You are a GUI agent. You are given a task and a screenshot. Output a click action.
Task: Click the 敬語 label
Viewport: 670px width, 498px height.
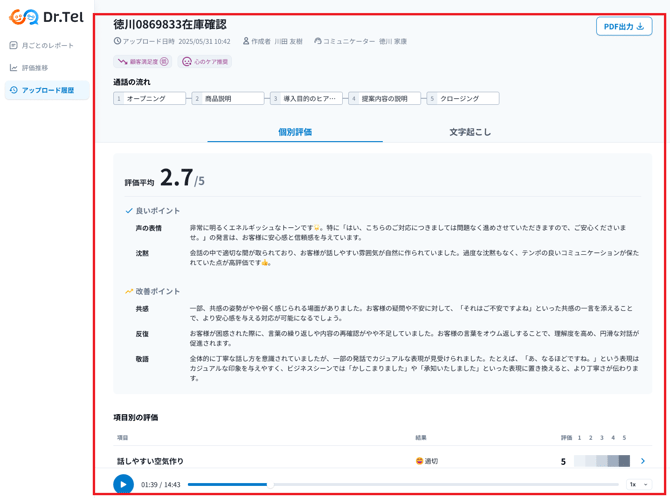pos(142,359)
